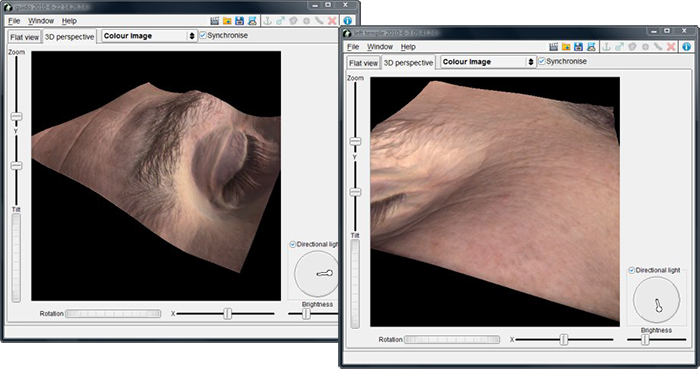Click temple 3D skin render in left temple window
Image resolution: width=700 pixels, height=369 pixels.
tap(495, 202)
